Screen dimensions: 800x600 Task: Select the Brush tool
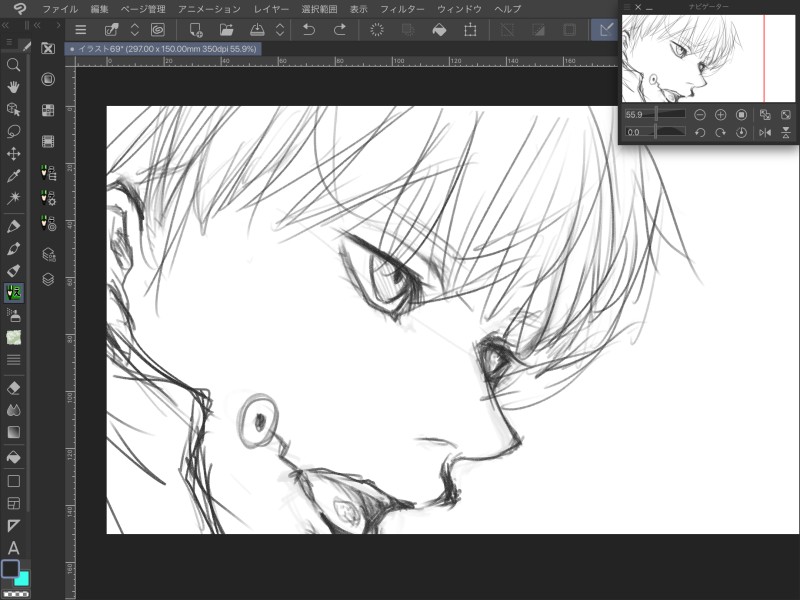(x=13, y=270)
